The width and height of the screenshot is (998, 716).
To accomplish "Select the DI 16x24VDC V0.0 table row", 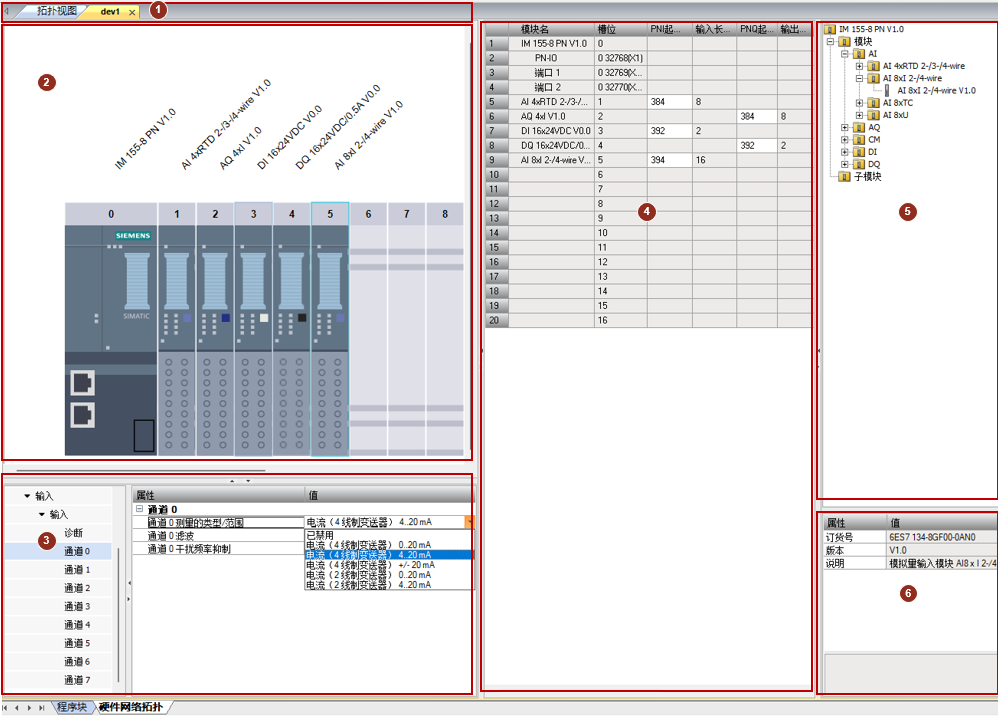I will click(x=649, y=131).
